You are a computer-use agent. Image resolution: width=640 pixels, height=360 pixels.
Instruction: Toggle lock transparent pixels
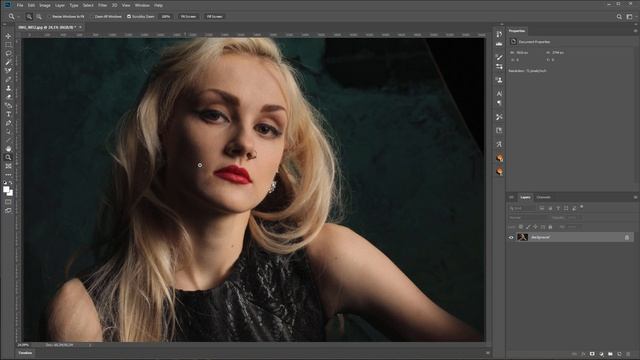pyautogui.click(x=521, y=227)
